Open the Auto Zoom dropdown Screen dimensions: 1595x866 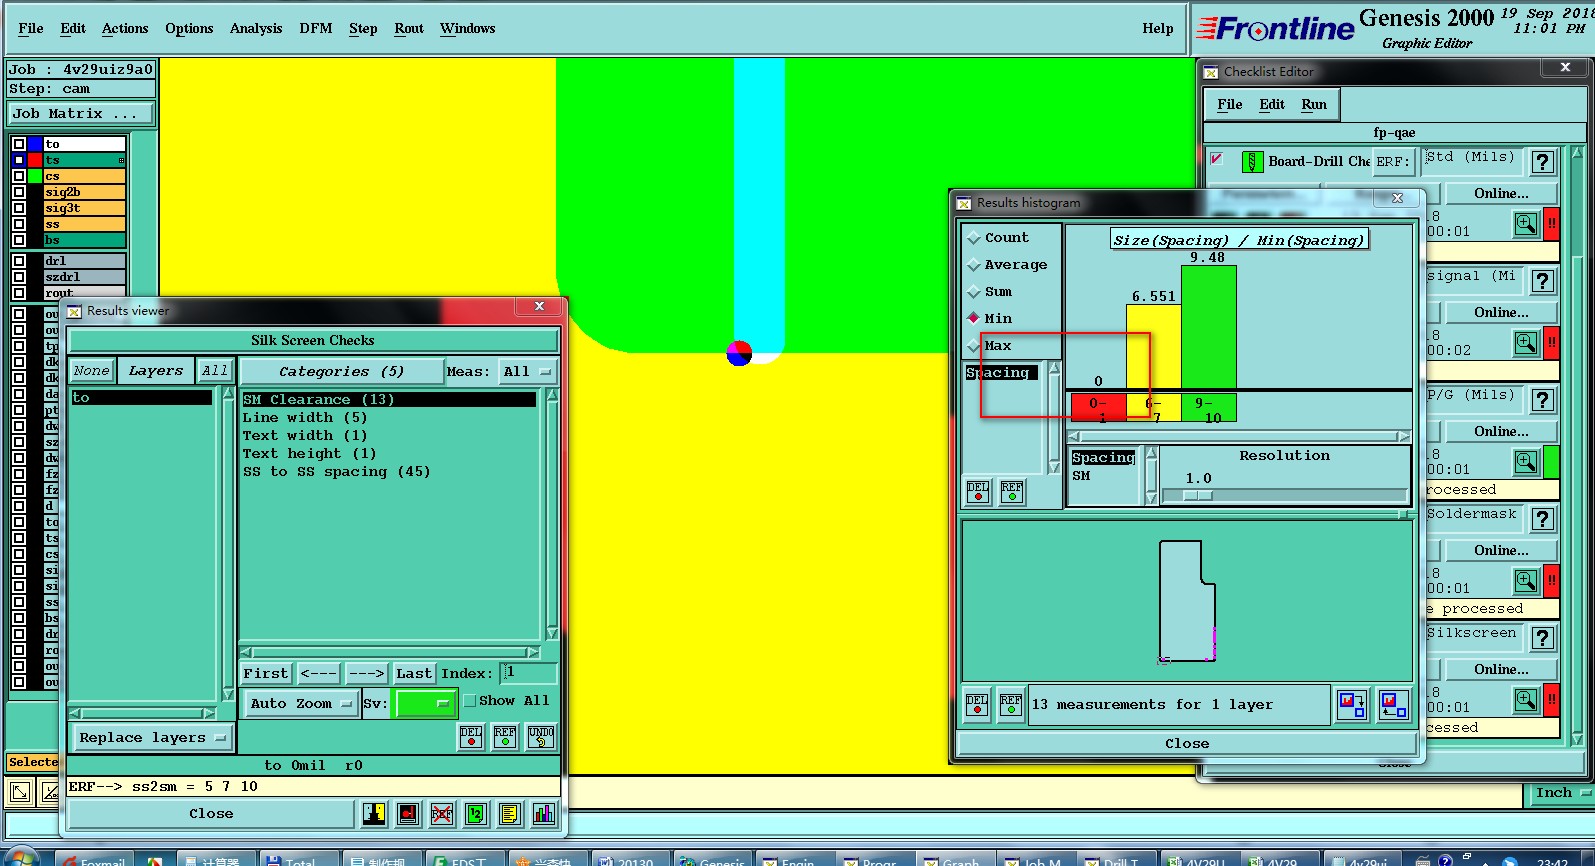302,704
